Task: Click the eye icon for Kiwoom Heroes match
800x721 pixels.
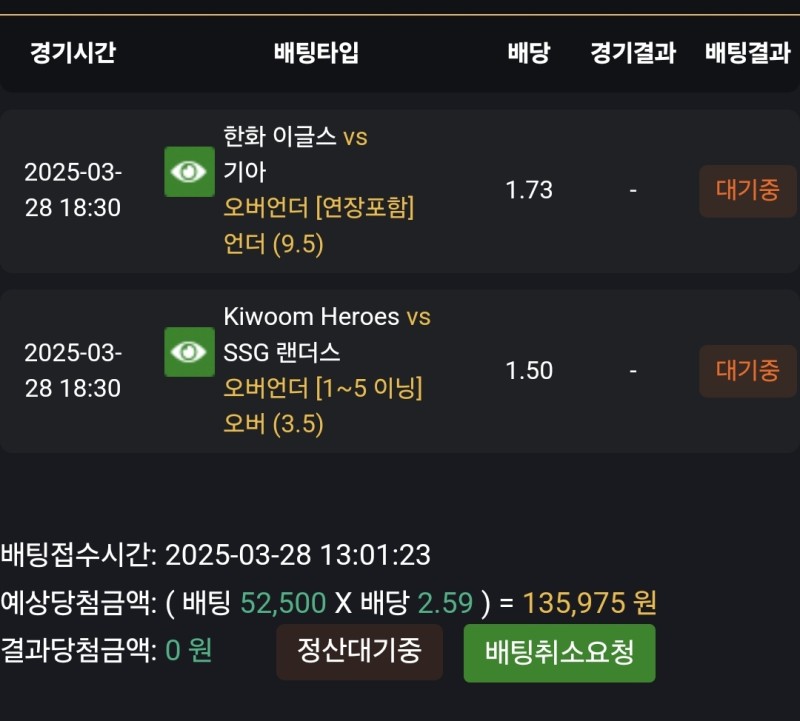Action: click(189, 352)
